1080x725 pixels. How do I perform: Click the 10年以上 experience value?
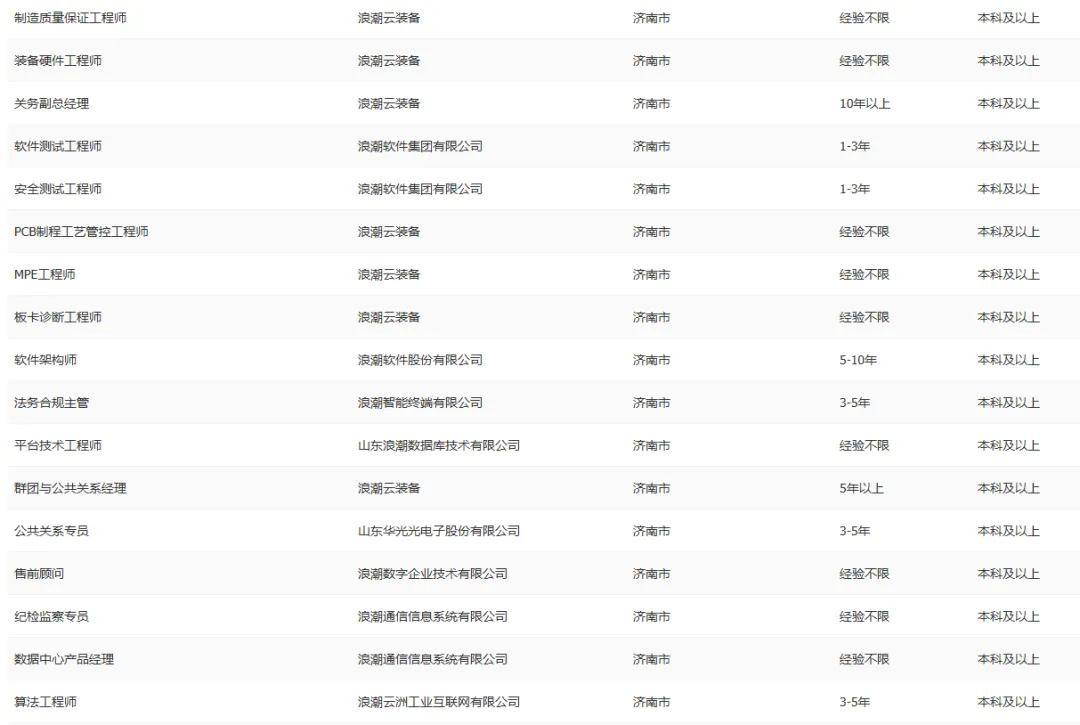point(864,103)
